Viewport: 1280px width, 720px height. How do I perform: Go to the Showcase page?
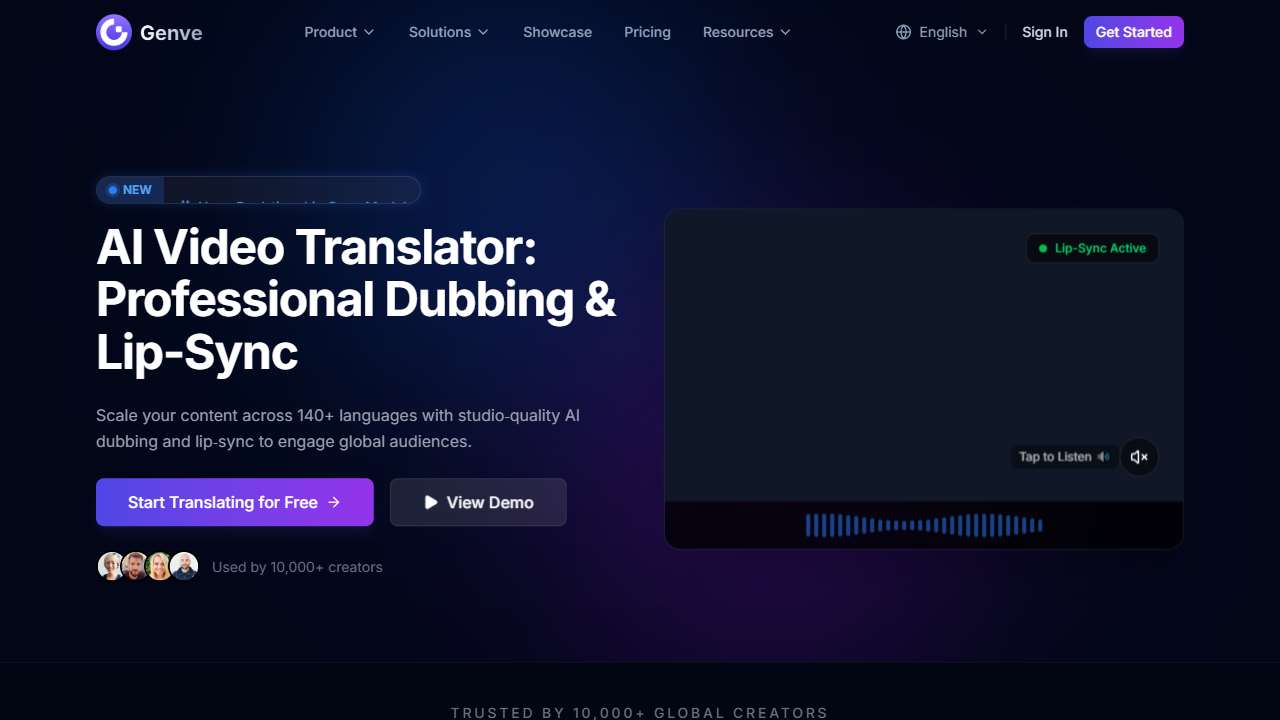pos(557,32)
